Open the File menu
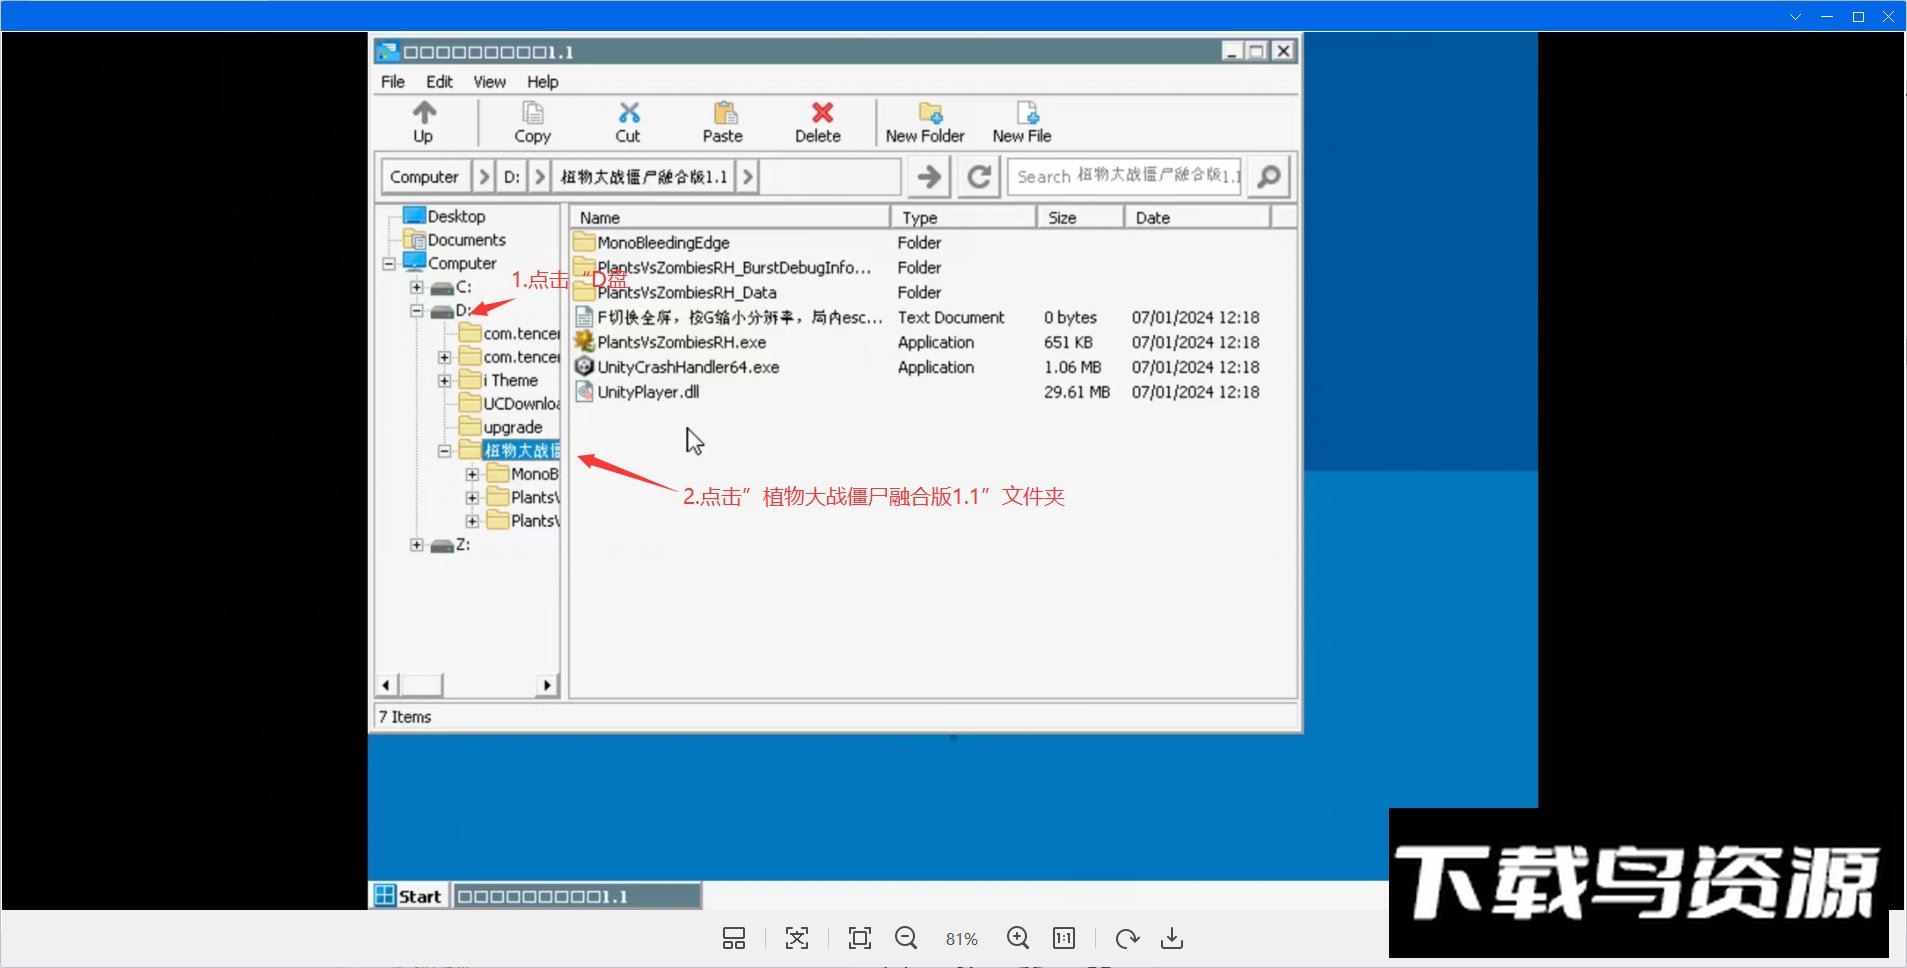 click(x=393, y=82)
